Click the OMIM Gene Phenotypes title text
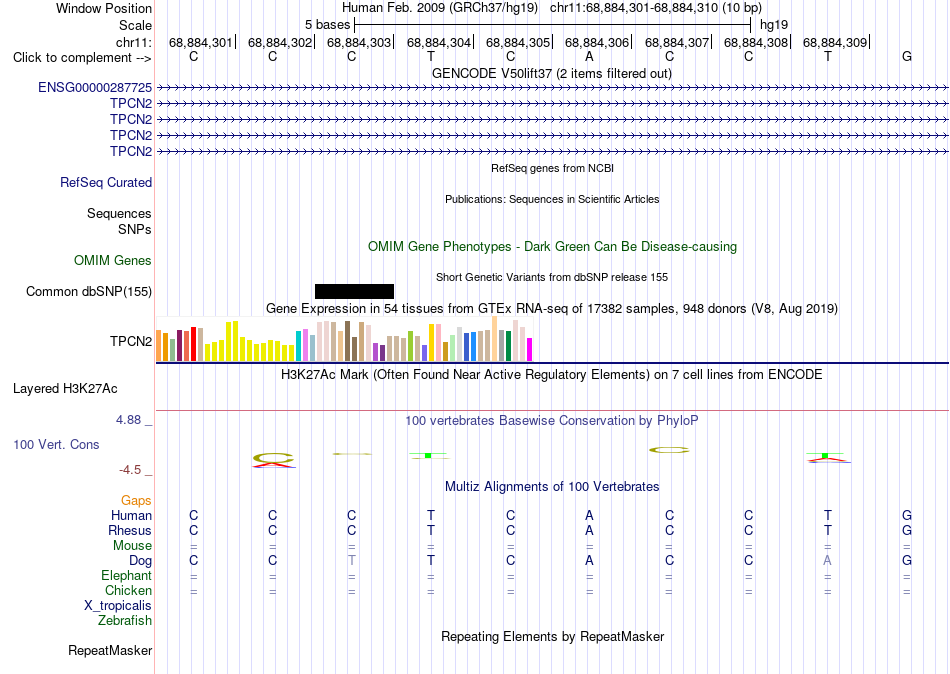This screenshot has width=950, height=674. [x=553, y=247]
